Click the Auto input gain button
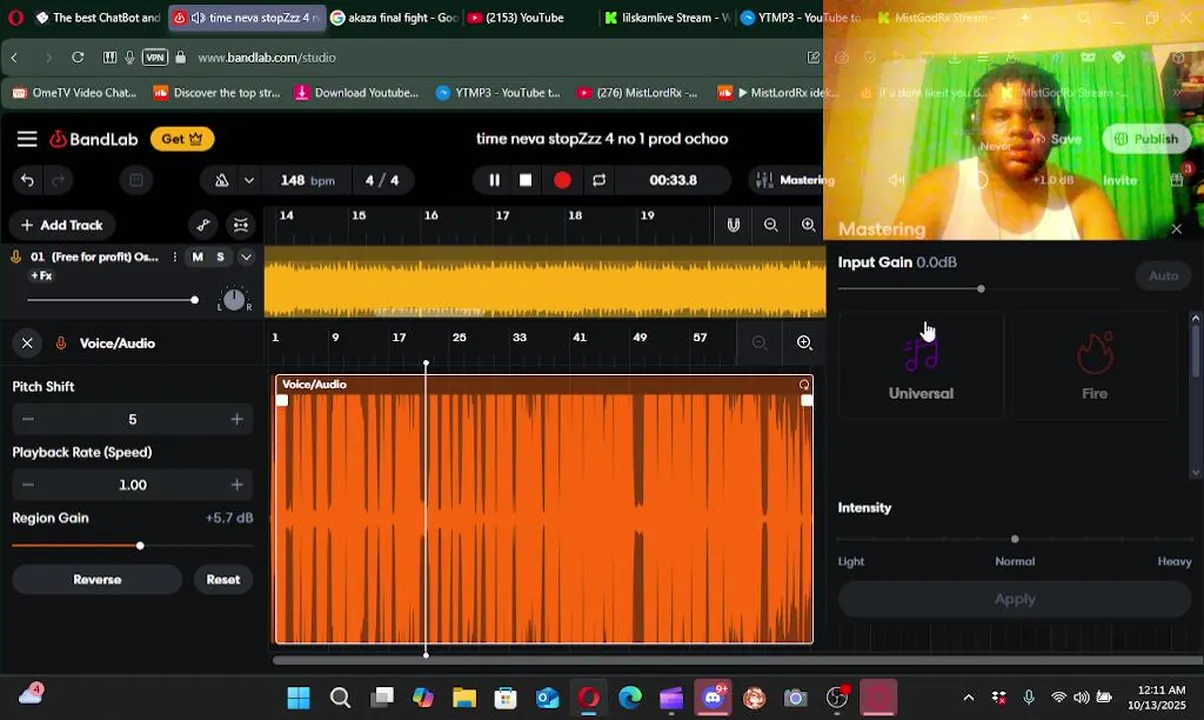The height and width of the screenshot is (720, 1204). pyautogui.click(x=1163, y=276)
